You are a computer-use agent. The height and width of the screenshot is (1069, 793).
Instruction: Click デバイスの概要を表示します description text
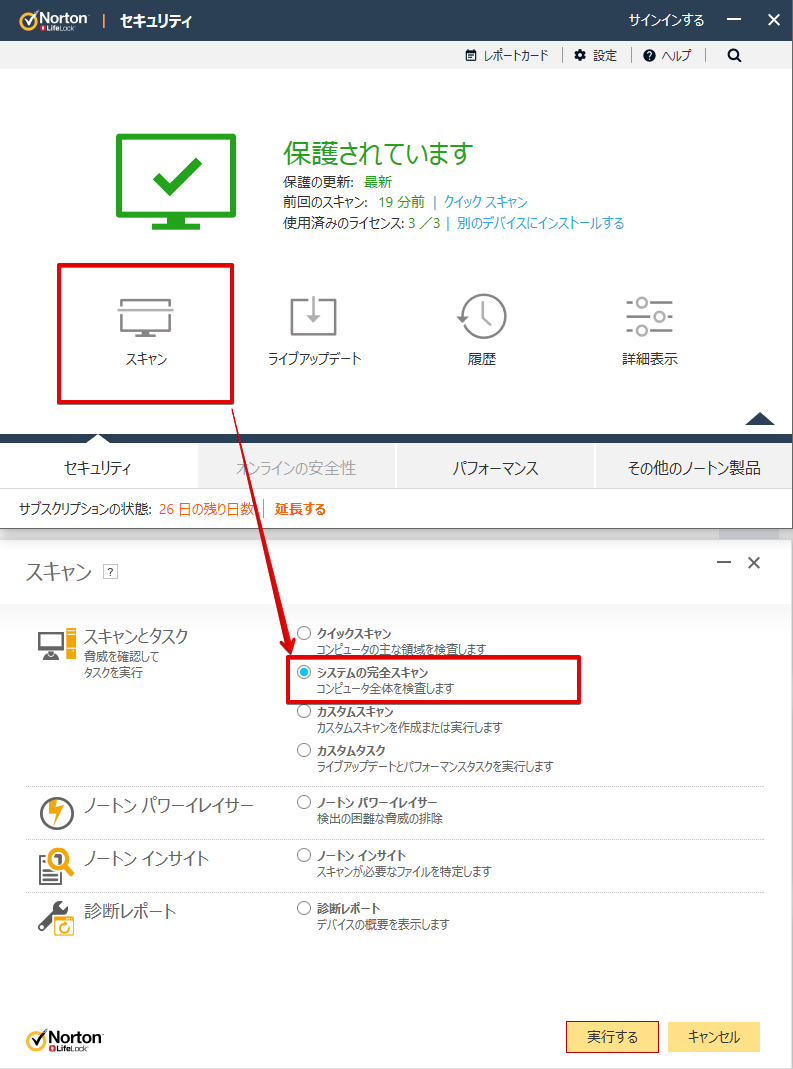tap(383, 924)
